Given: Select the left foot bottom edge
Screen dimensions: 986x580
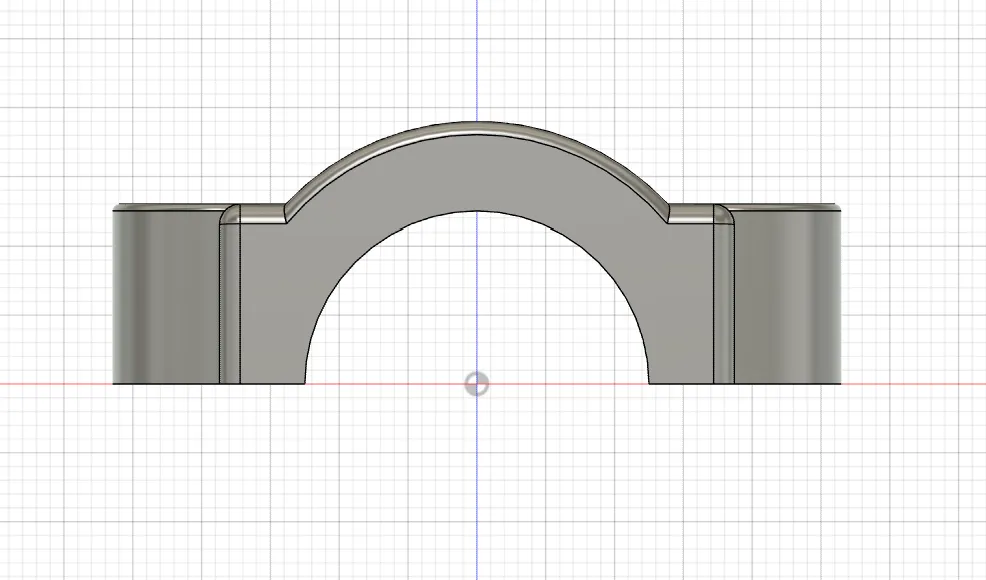Looking at the screenshot, I should pyautogui.click(x=209, y=384).
